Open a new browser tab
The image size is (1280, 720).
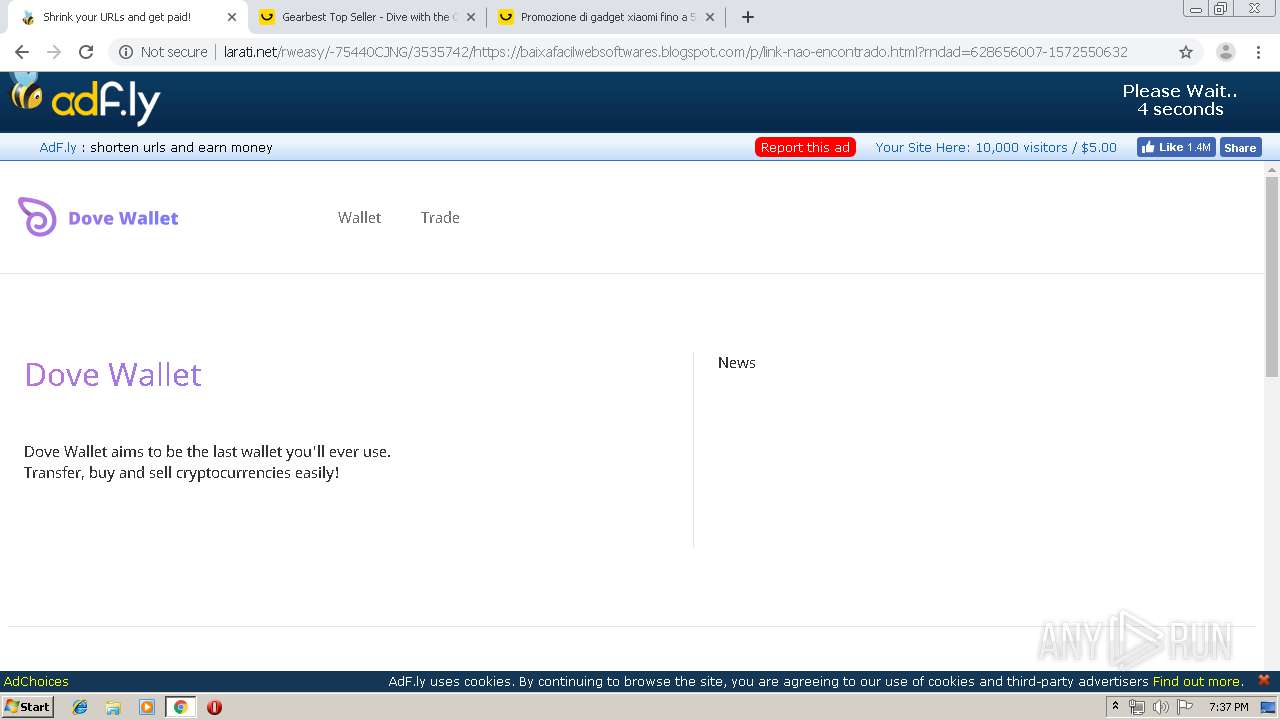point(748,17)
